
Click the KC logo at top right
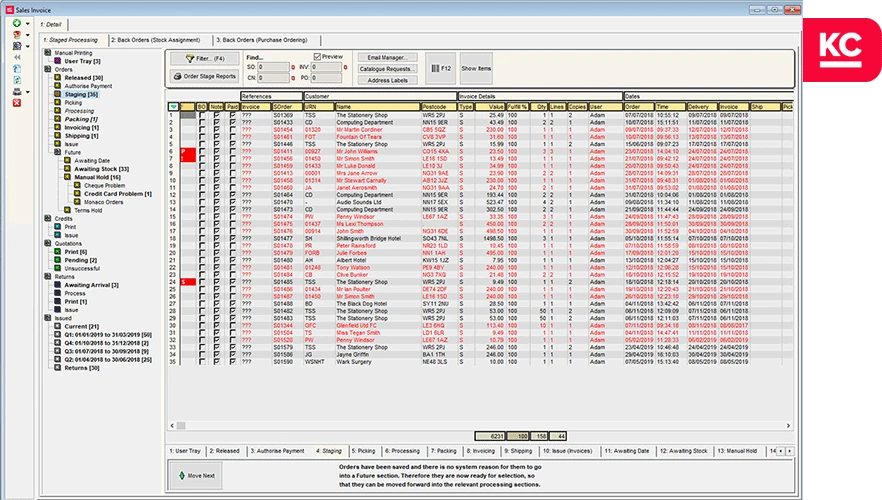pyautogui.click(x=841, y=49)
